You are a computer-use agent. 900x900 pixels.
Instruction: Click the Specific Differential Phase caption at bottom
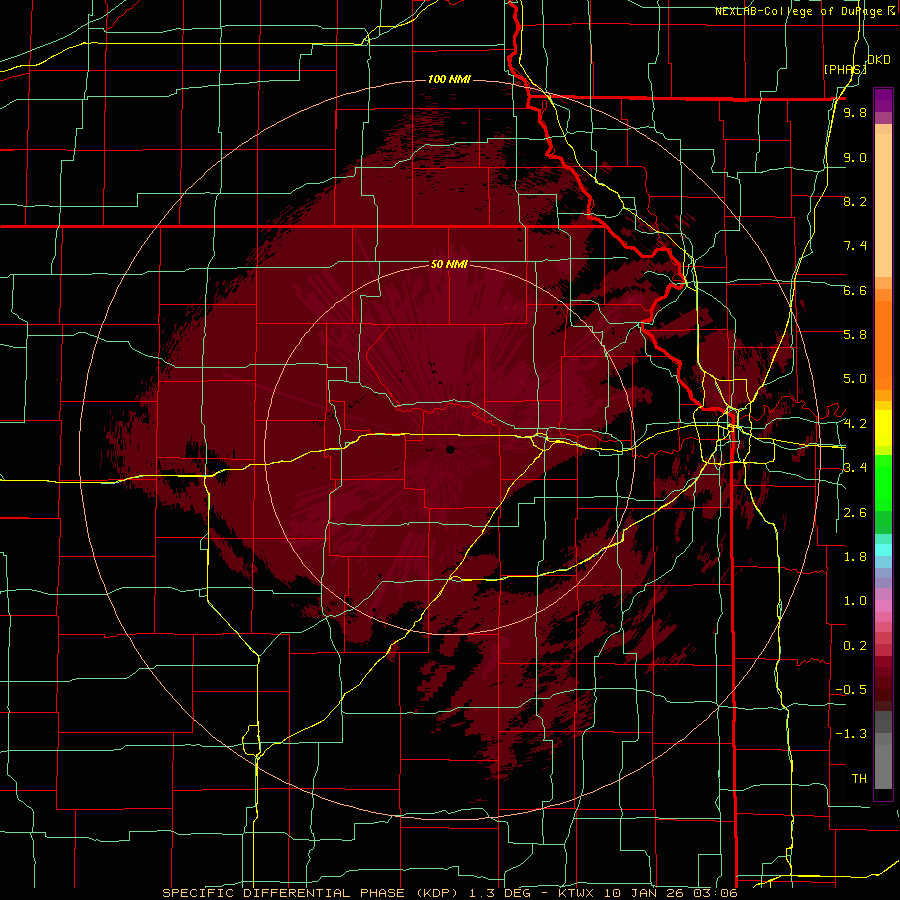click(449, 893)
